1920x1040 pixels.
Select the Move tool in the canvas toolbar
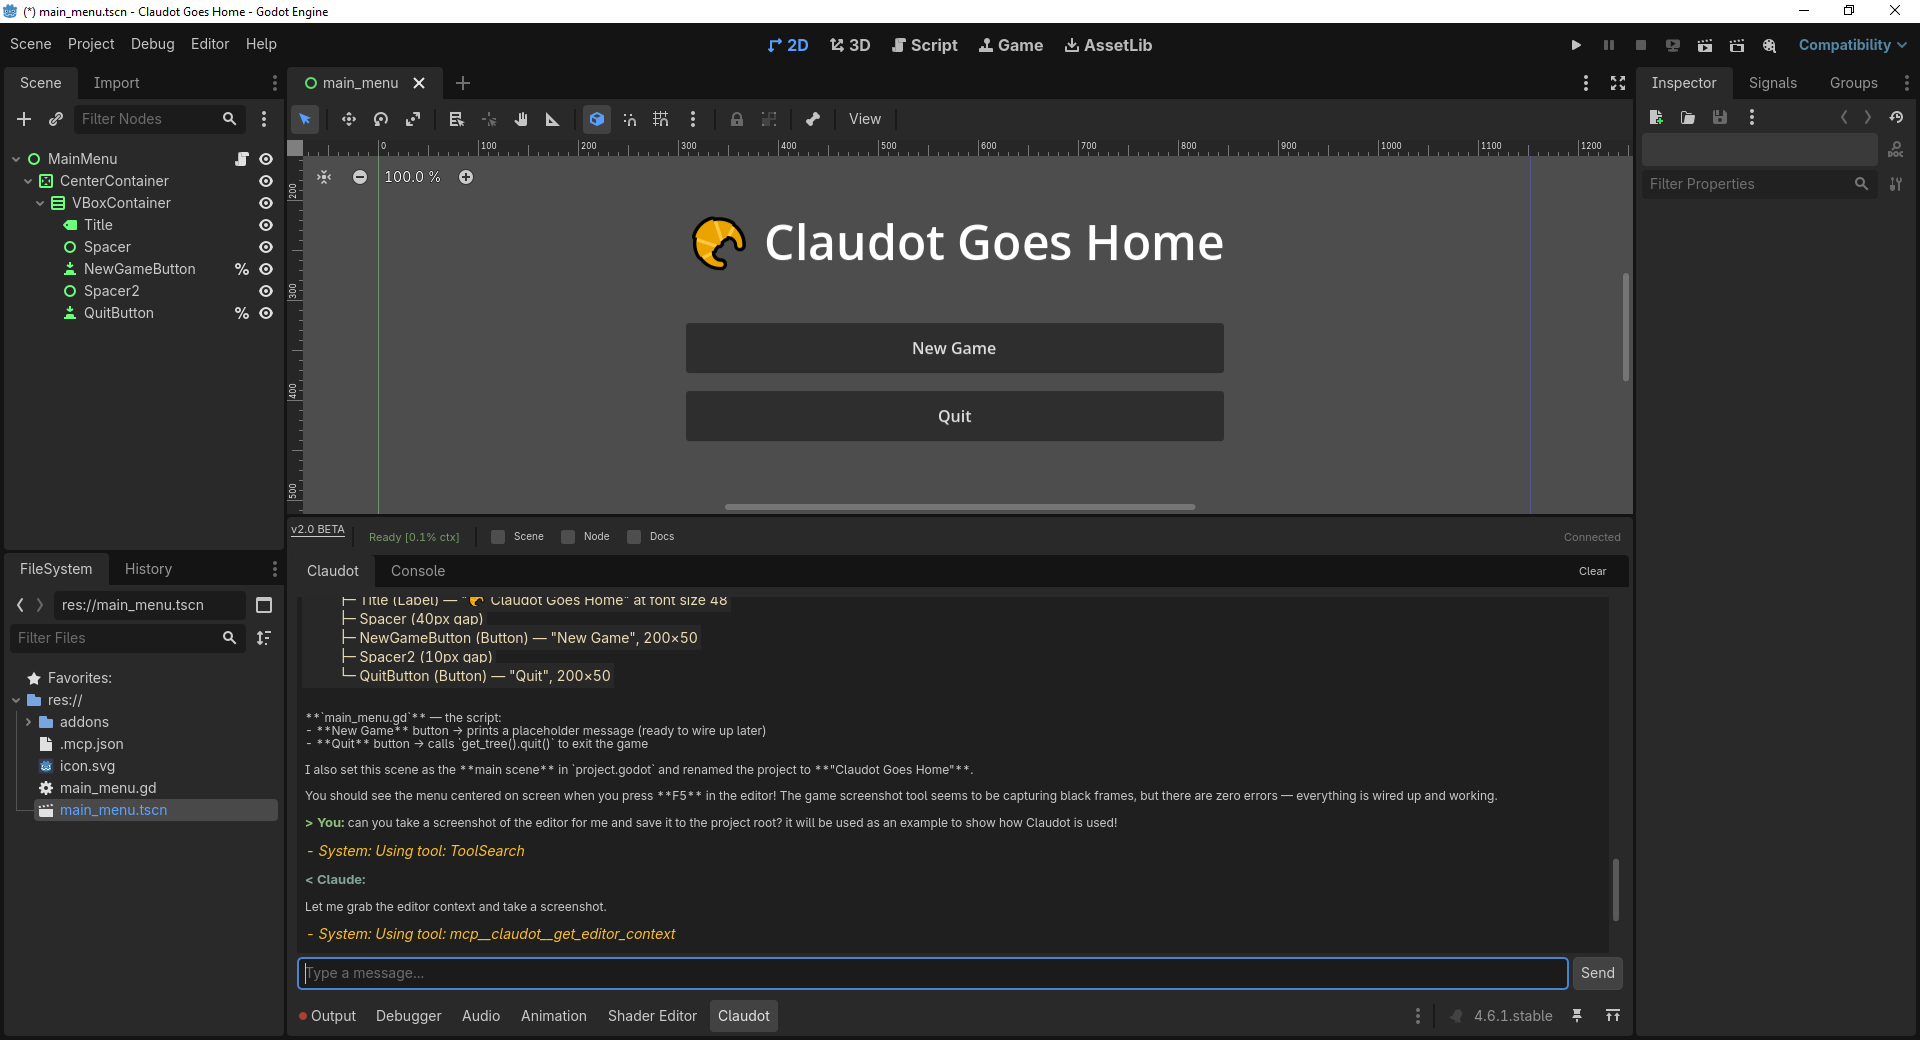348,119
